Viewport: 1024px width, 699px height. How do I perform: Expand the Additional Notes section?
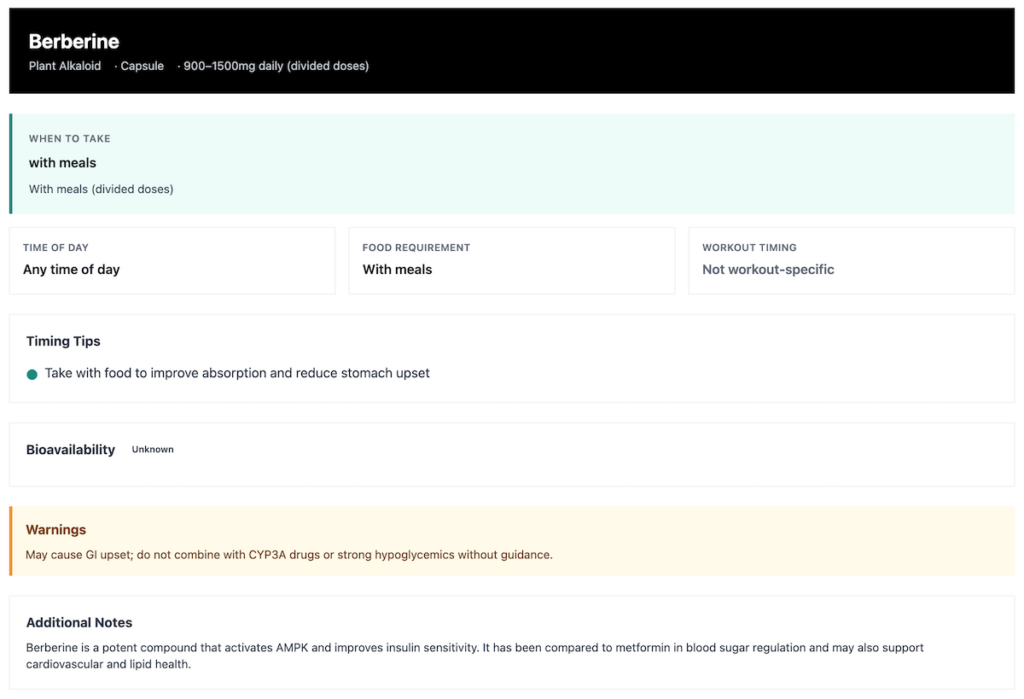pyautogui.click(x=512, y=638)
